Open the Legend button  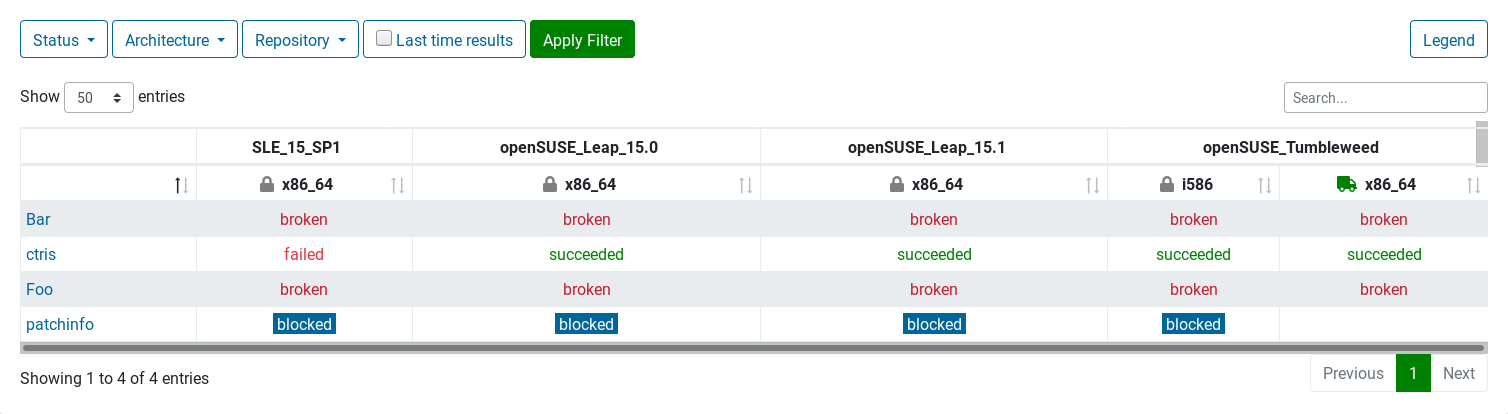click(x=1448, y=40)
